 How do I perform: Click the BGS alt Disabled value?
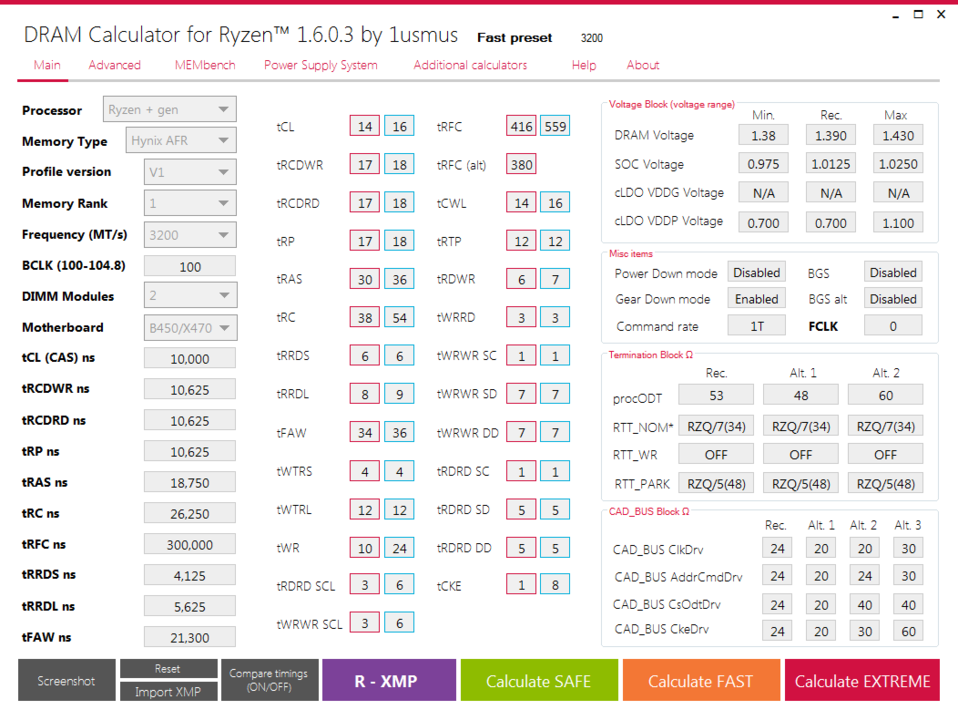point(893,299)
